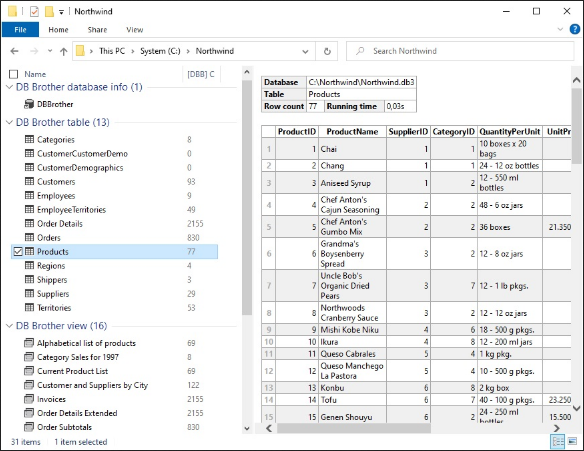This screenshot has height=451, width=584.
Task: Click the Search Northwind input field
Action: point(460,51)
